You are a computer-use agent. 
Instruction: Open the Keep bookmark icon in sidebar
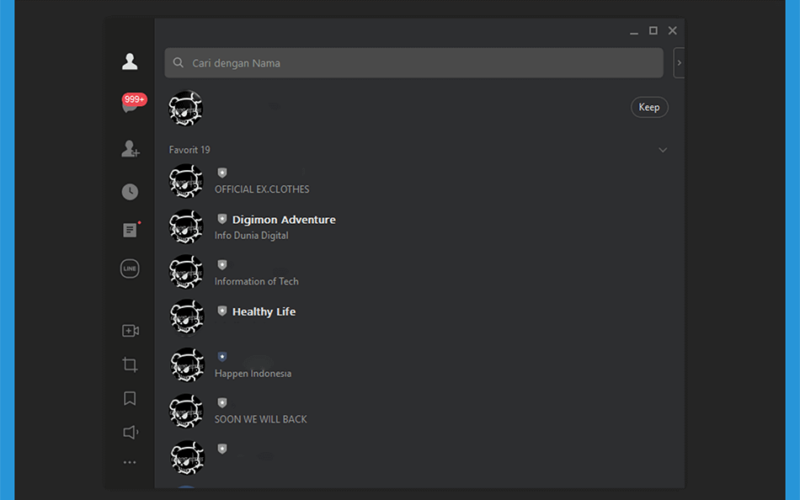[x=130, y=398]
